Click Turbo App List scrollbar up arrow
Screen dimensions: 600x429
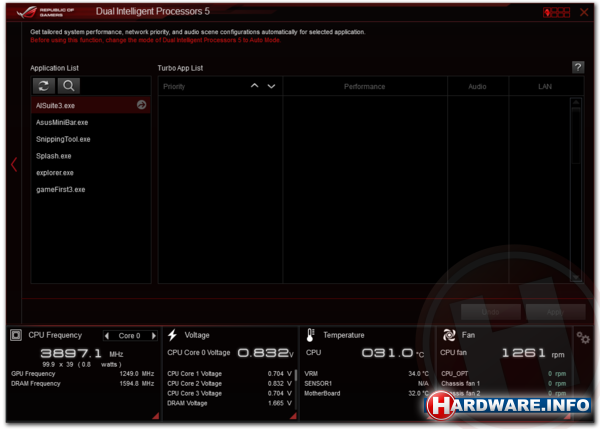click(576, 102)
